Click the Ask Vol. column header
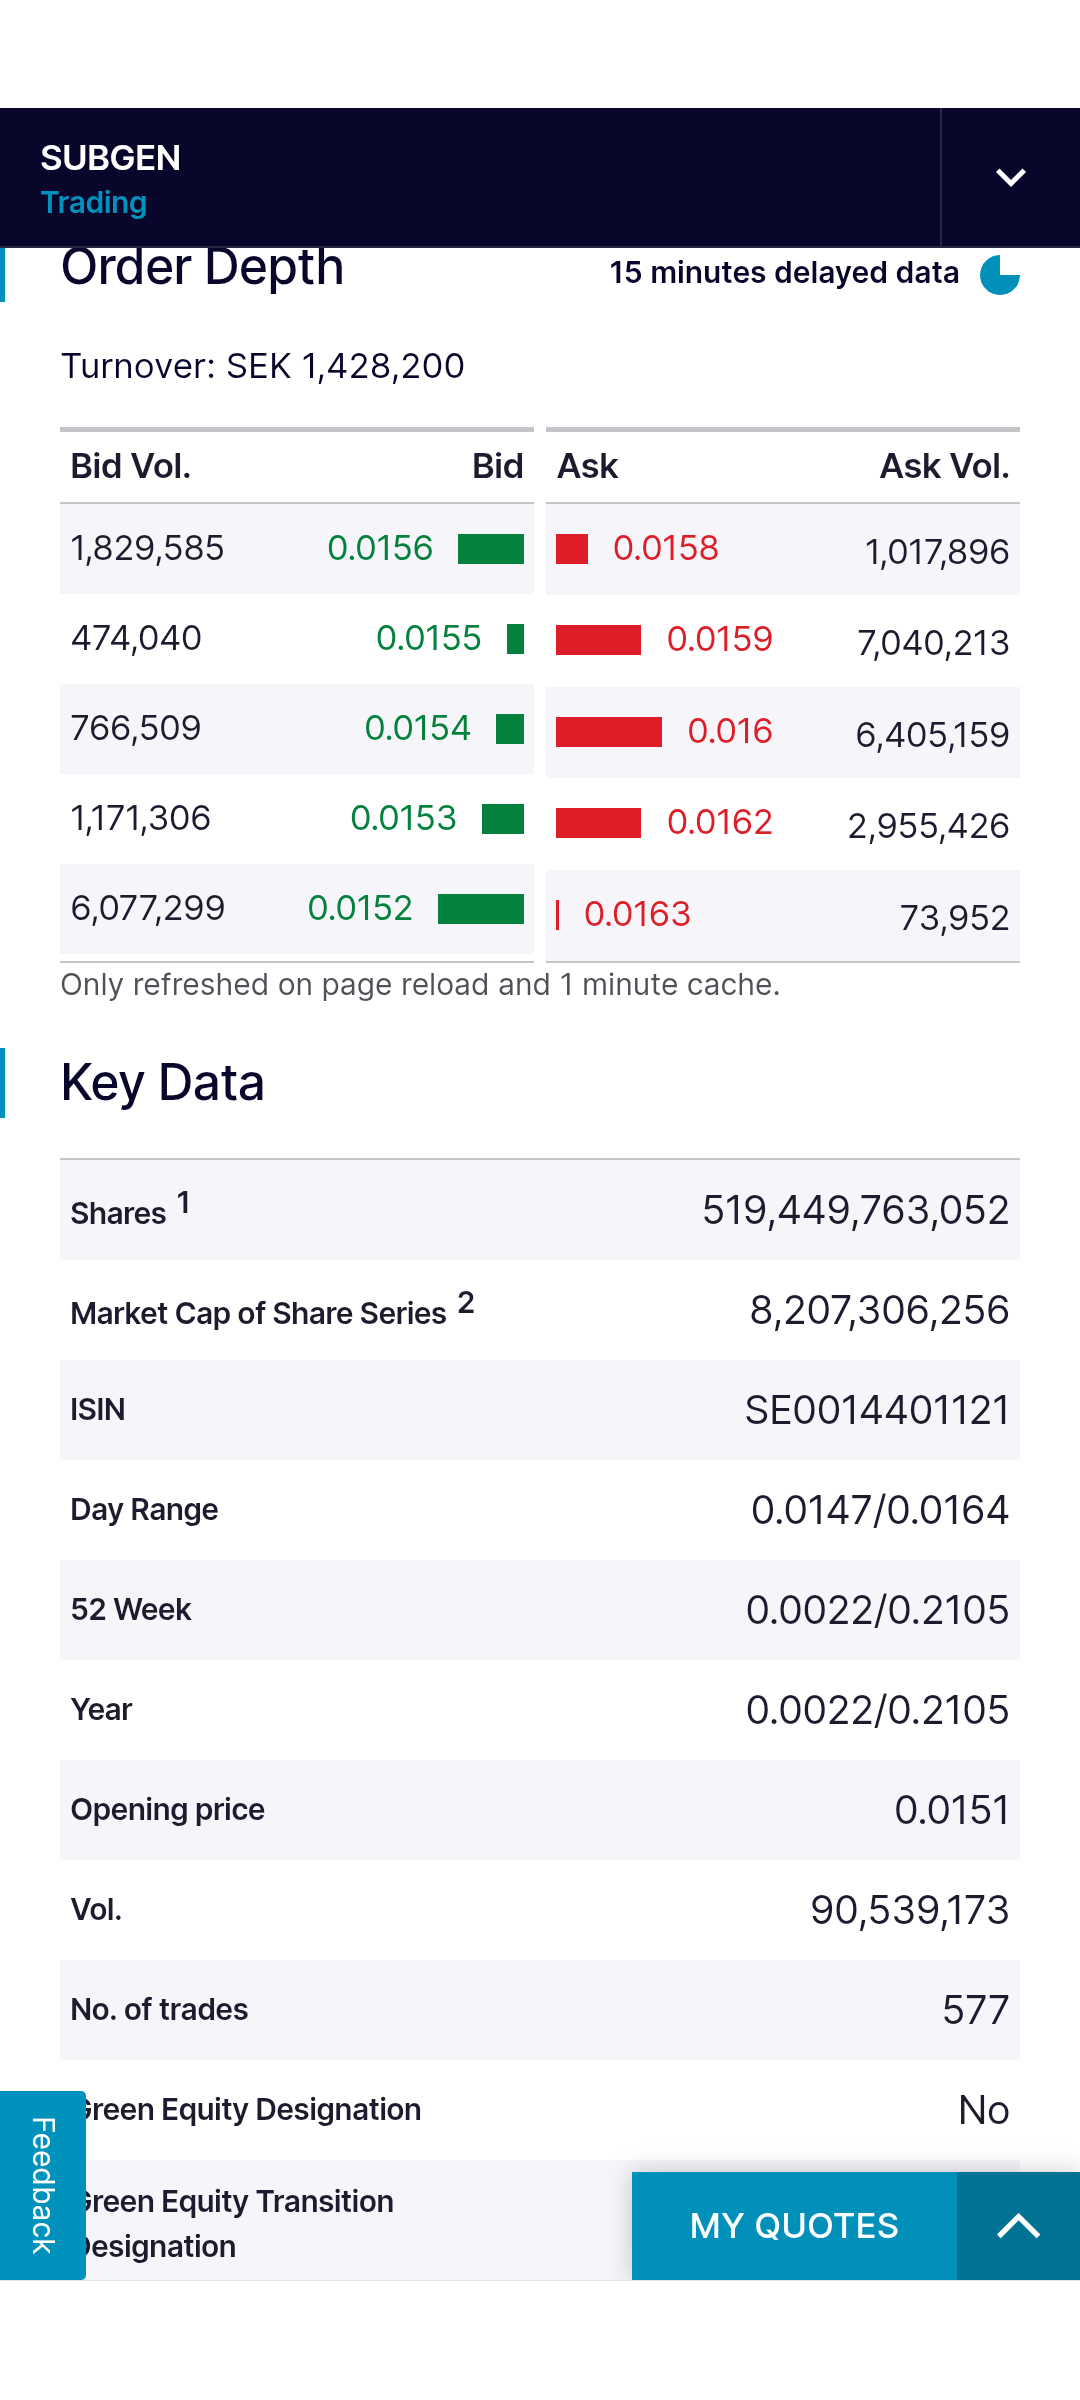The height and width of the screenshot is (2400, 1080). (x=945, y=466)
